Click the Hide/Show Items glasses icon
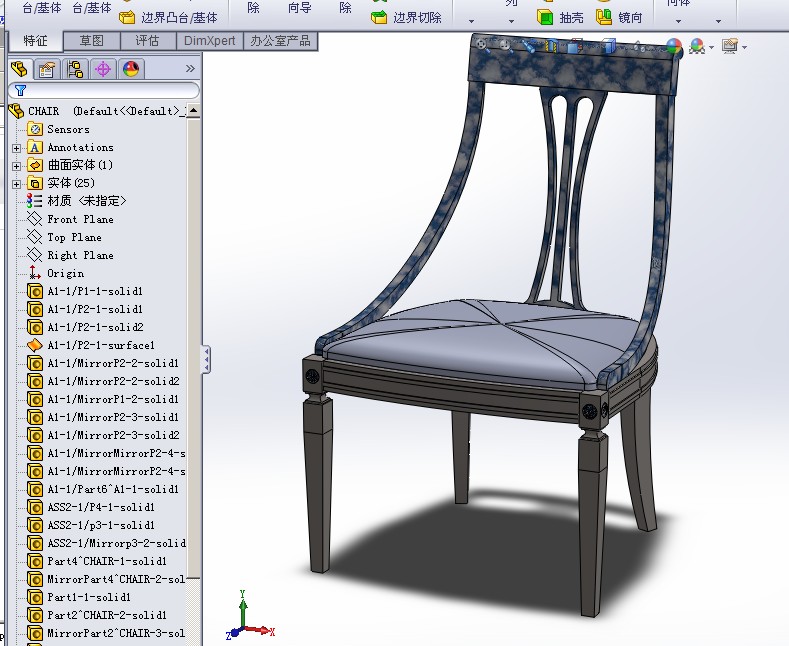This screenshot has height=646, width=789. coord(638,48)
